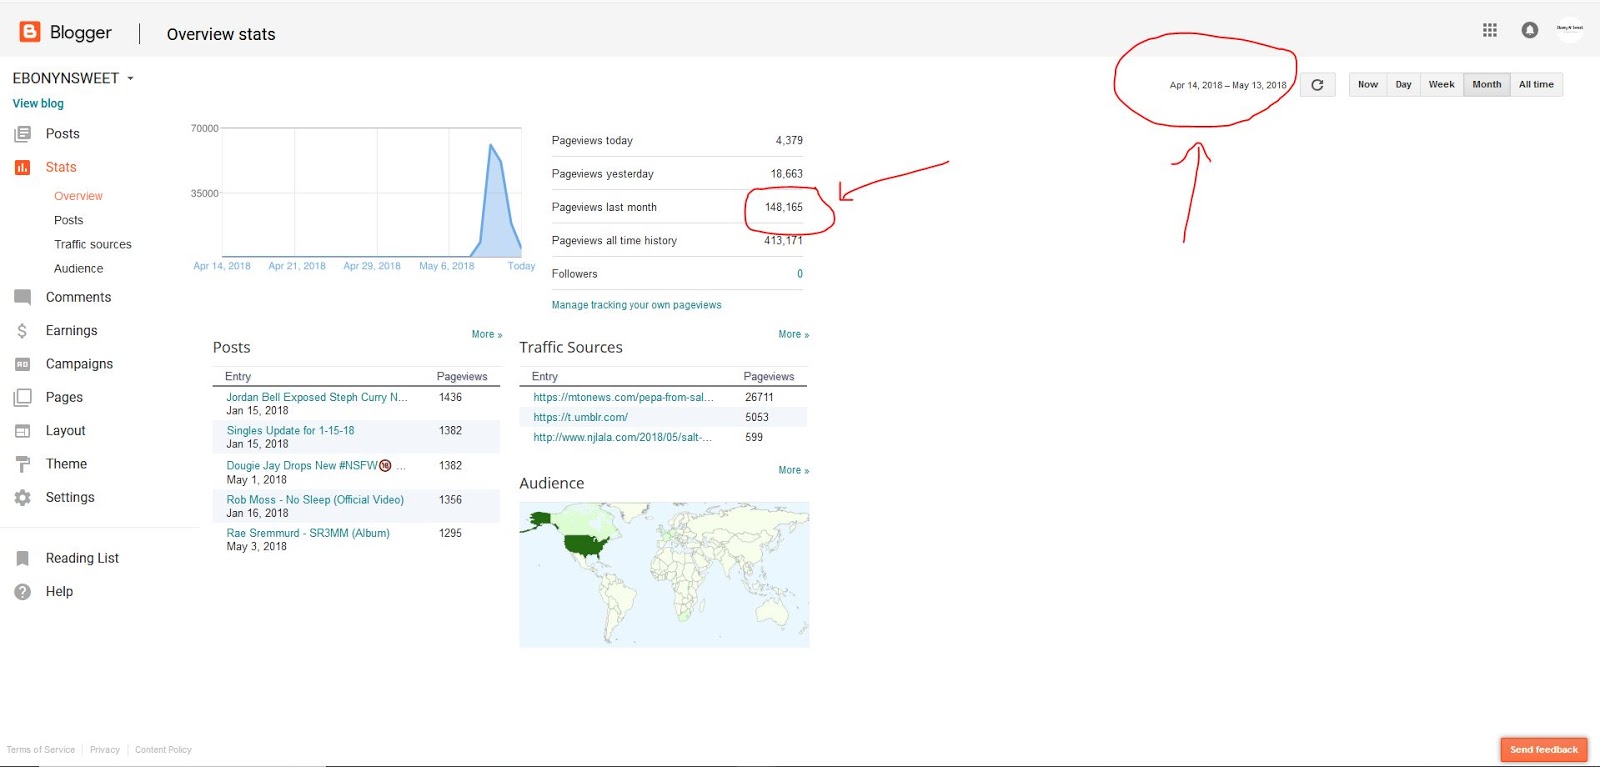Open the mtonews.com traffic source link
Image resolution: width=1600 pixels, height=767 pixels.
[x=623, y=397]
